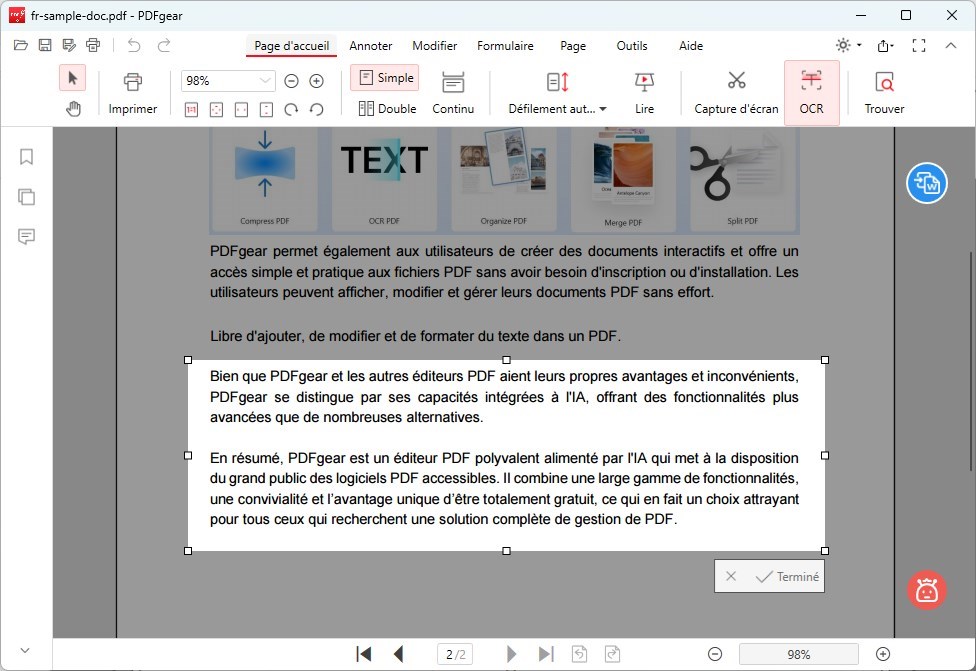Keep Simple page view selected
This screenshot has width=976, height=671.
pos(384,77)
